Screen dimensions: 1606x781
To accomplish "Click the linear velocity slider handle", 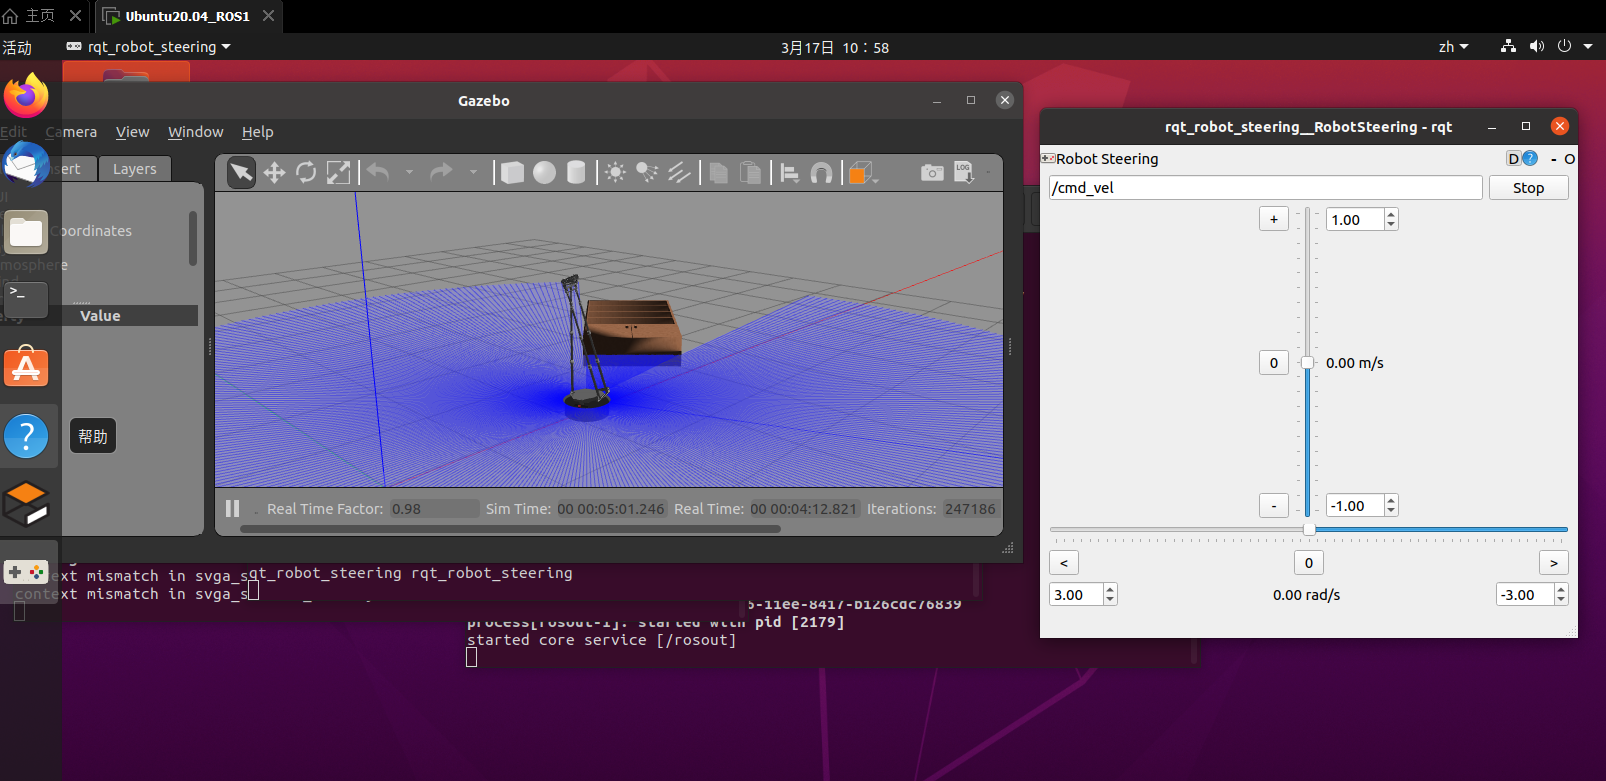I will click(1307, 363).
